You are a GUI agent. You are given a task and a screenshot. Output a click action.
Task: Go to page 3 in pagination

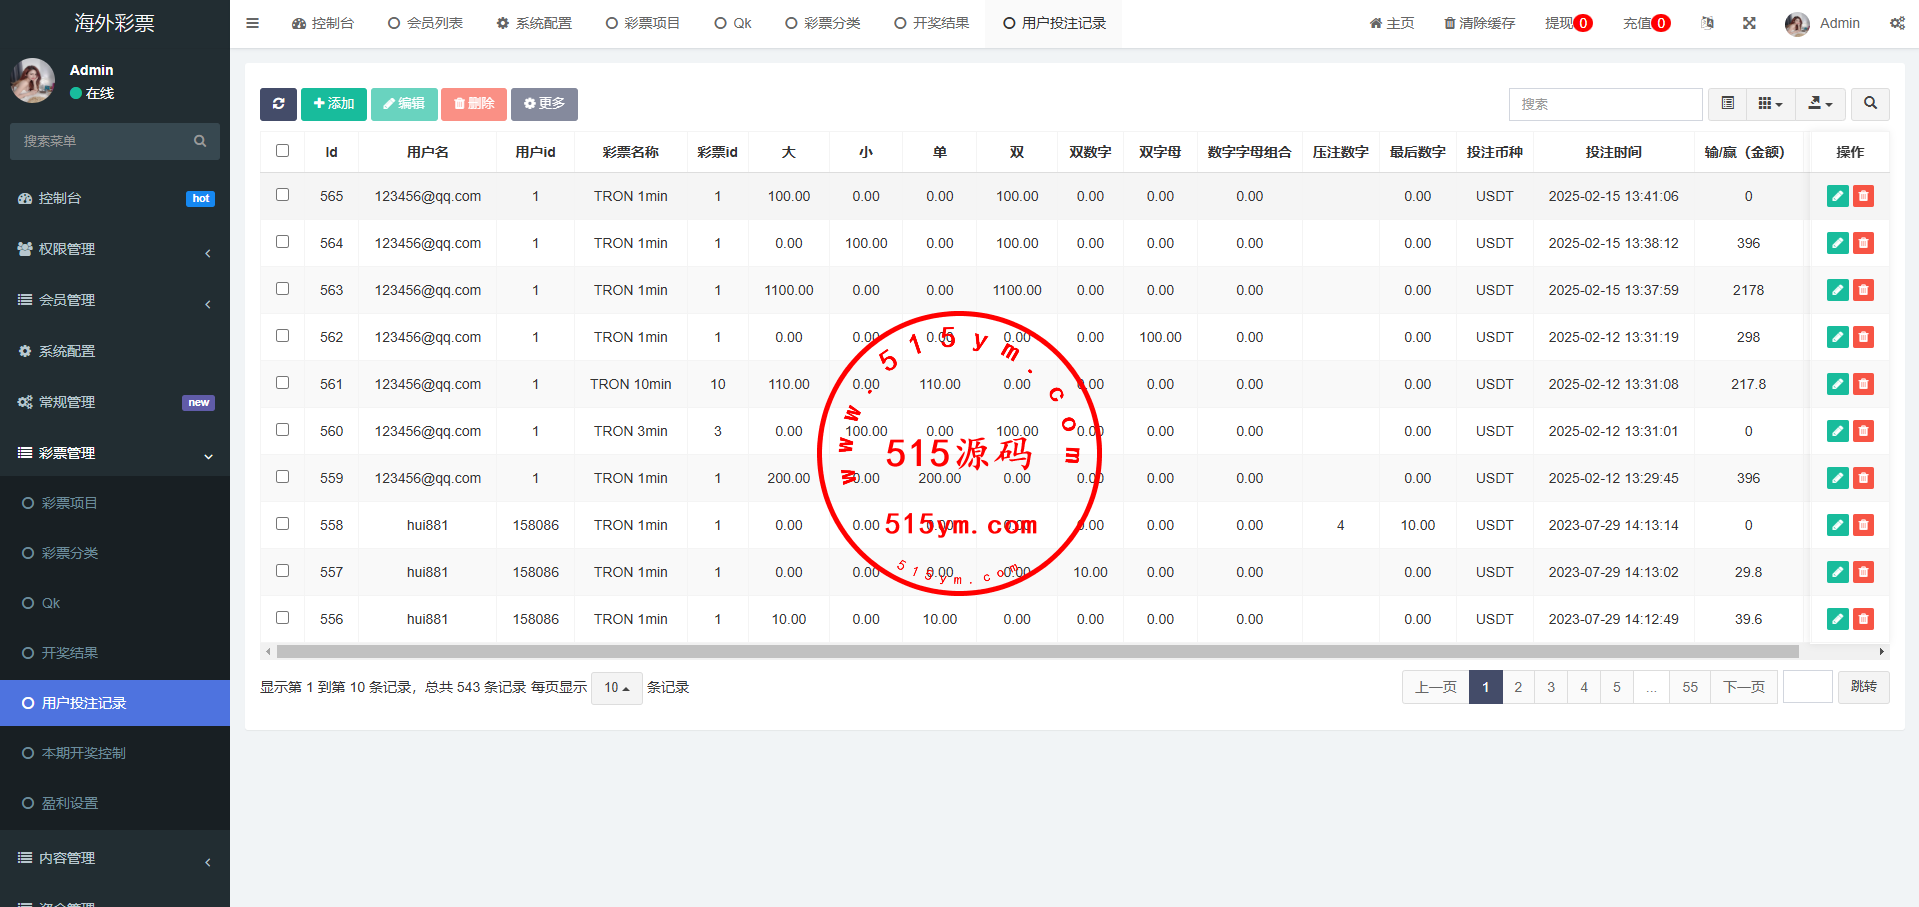pos(1551,688)
